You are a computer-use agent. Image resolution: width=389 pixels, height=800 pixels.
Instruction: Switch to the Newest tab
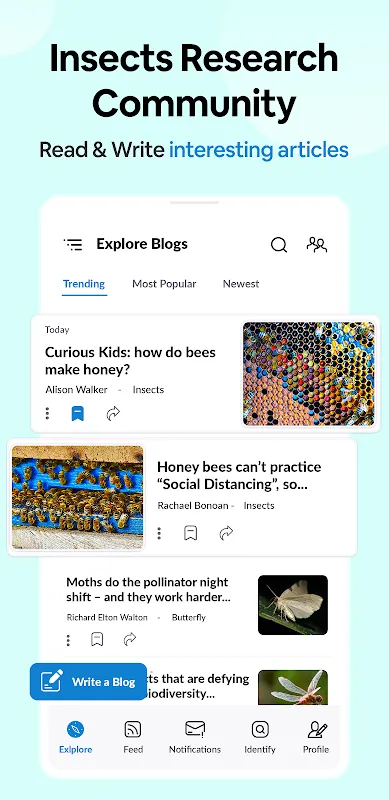(x=241, y=284)
